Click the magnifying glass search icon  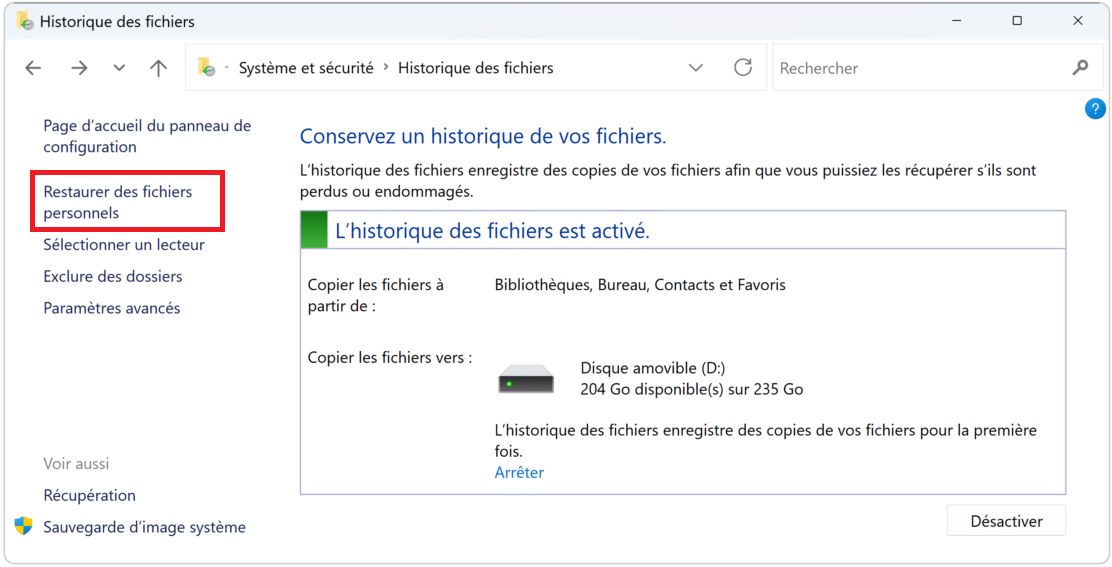(x=1080, y=67)
